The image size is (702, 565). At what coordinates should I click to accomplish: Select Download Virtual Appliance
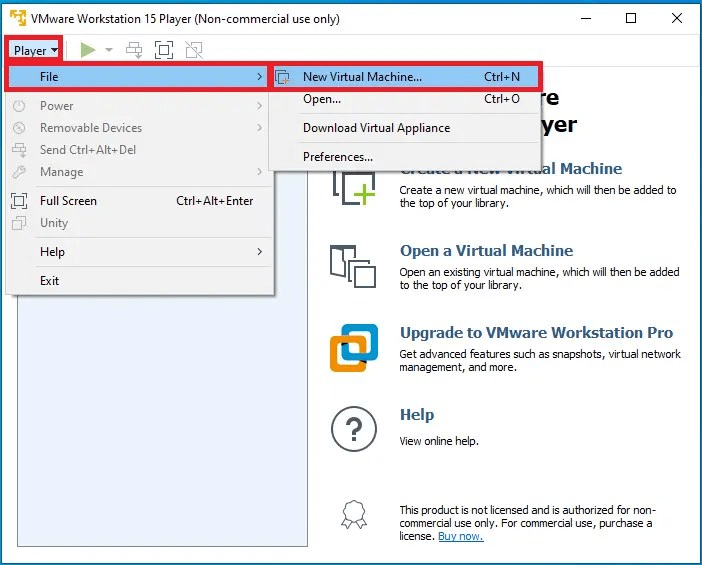(x=406, y=128)
